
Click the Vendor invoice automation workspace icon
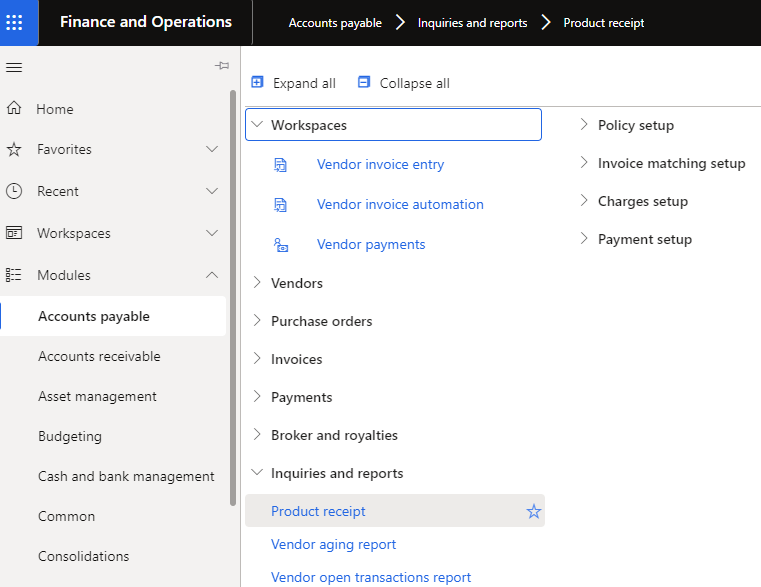[x=281, y=205]
